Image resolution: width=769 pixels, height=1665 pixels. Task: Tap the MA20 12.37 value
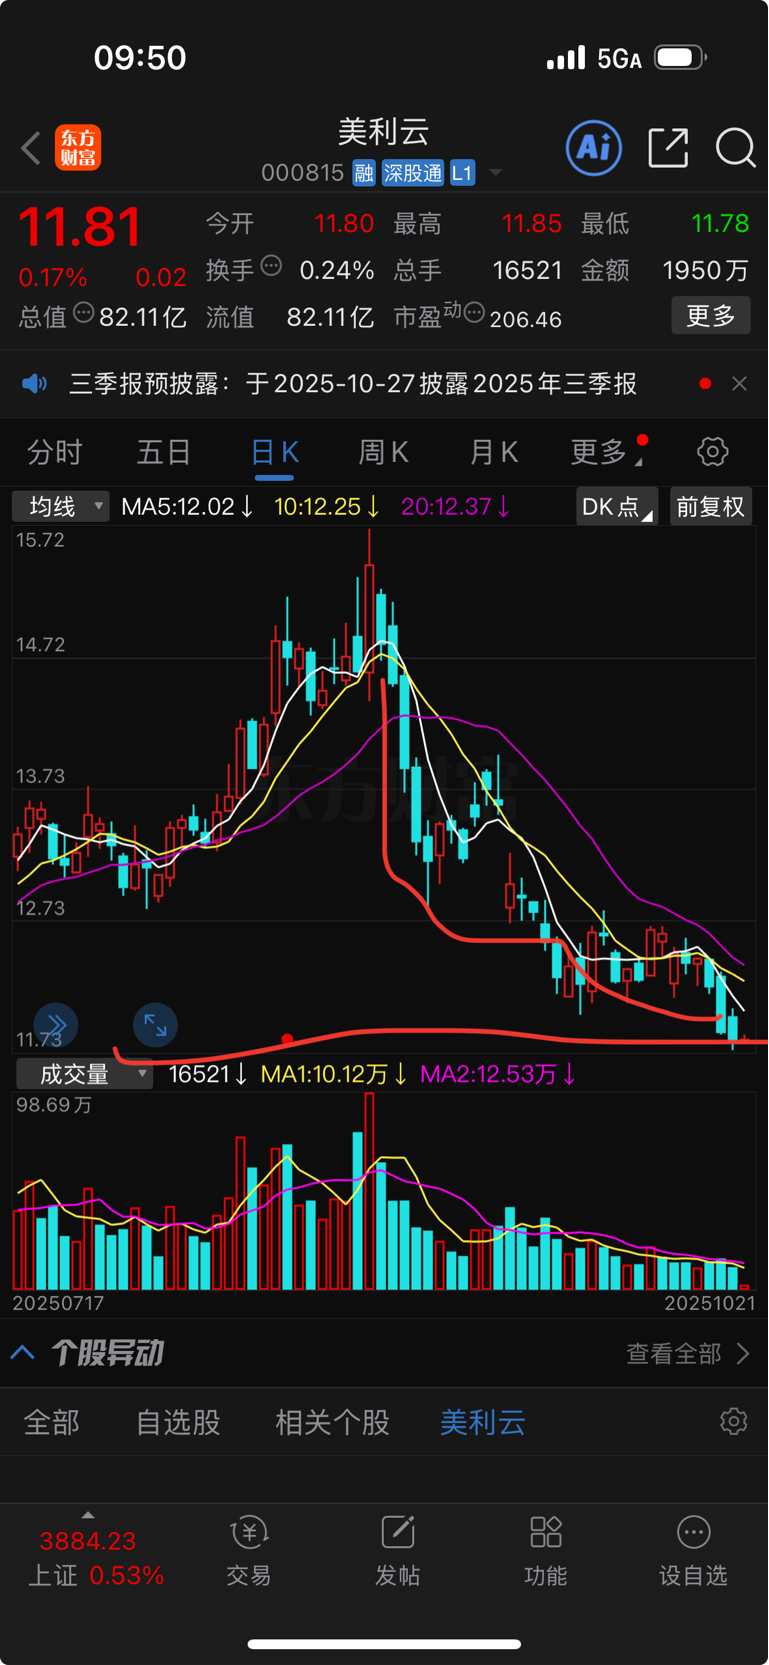coord(456,507)
